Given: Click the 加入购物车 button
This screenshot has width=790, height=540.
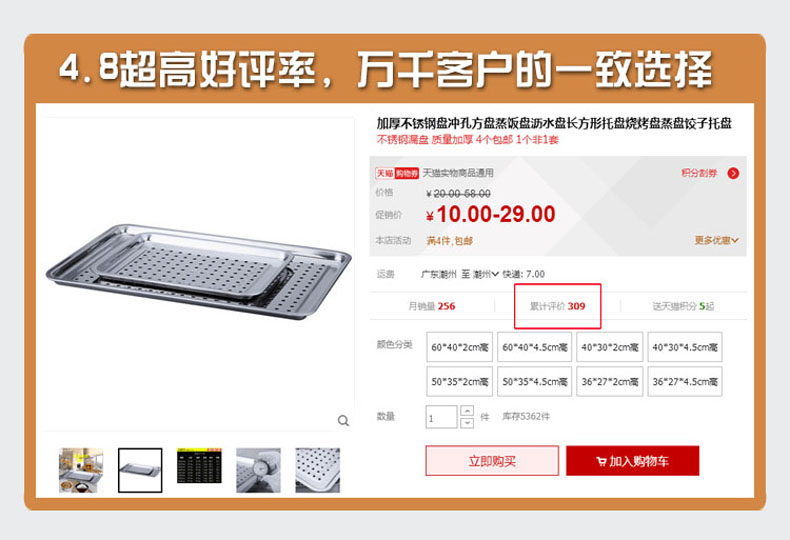Looking at the screenshot, I should [632, 460].
